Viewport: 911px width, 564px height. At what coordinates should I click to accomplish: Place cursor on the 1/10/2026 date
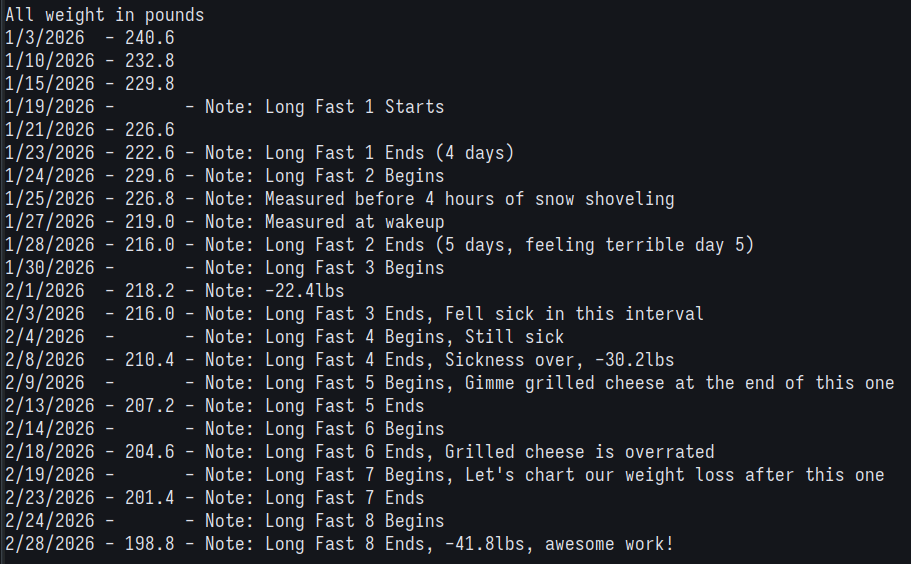50,61
